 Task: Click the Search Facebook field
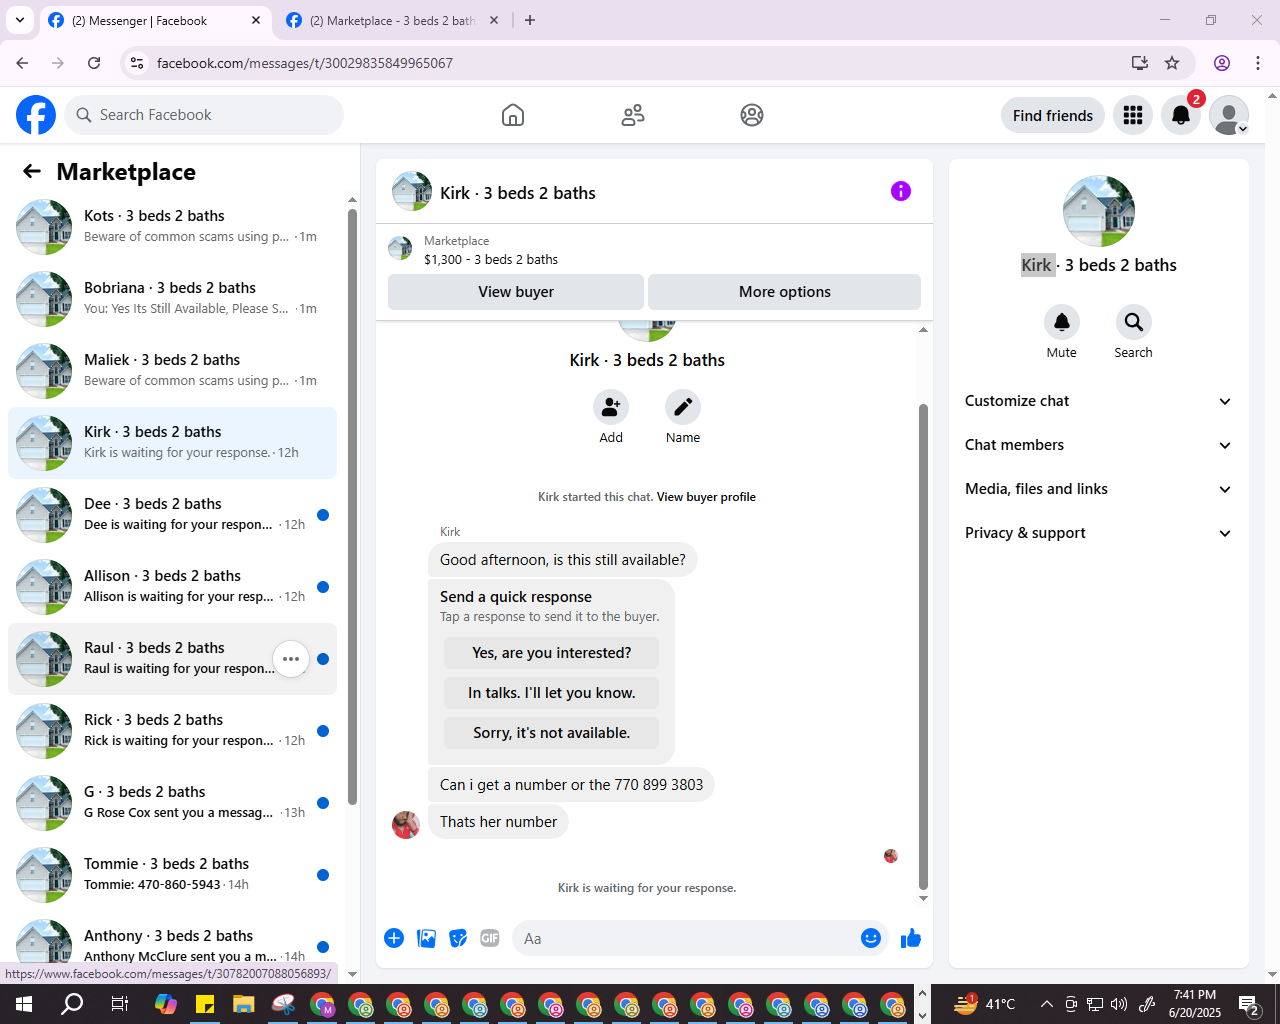tap(204, 115)
